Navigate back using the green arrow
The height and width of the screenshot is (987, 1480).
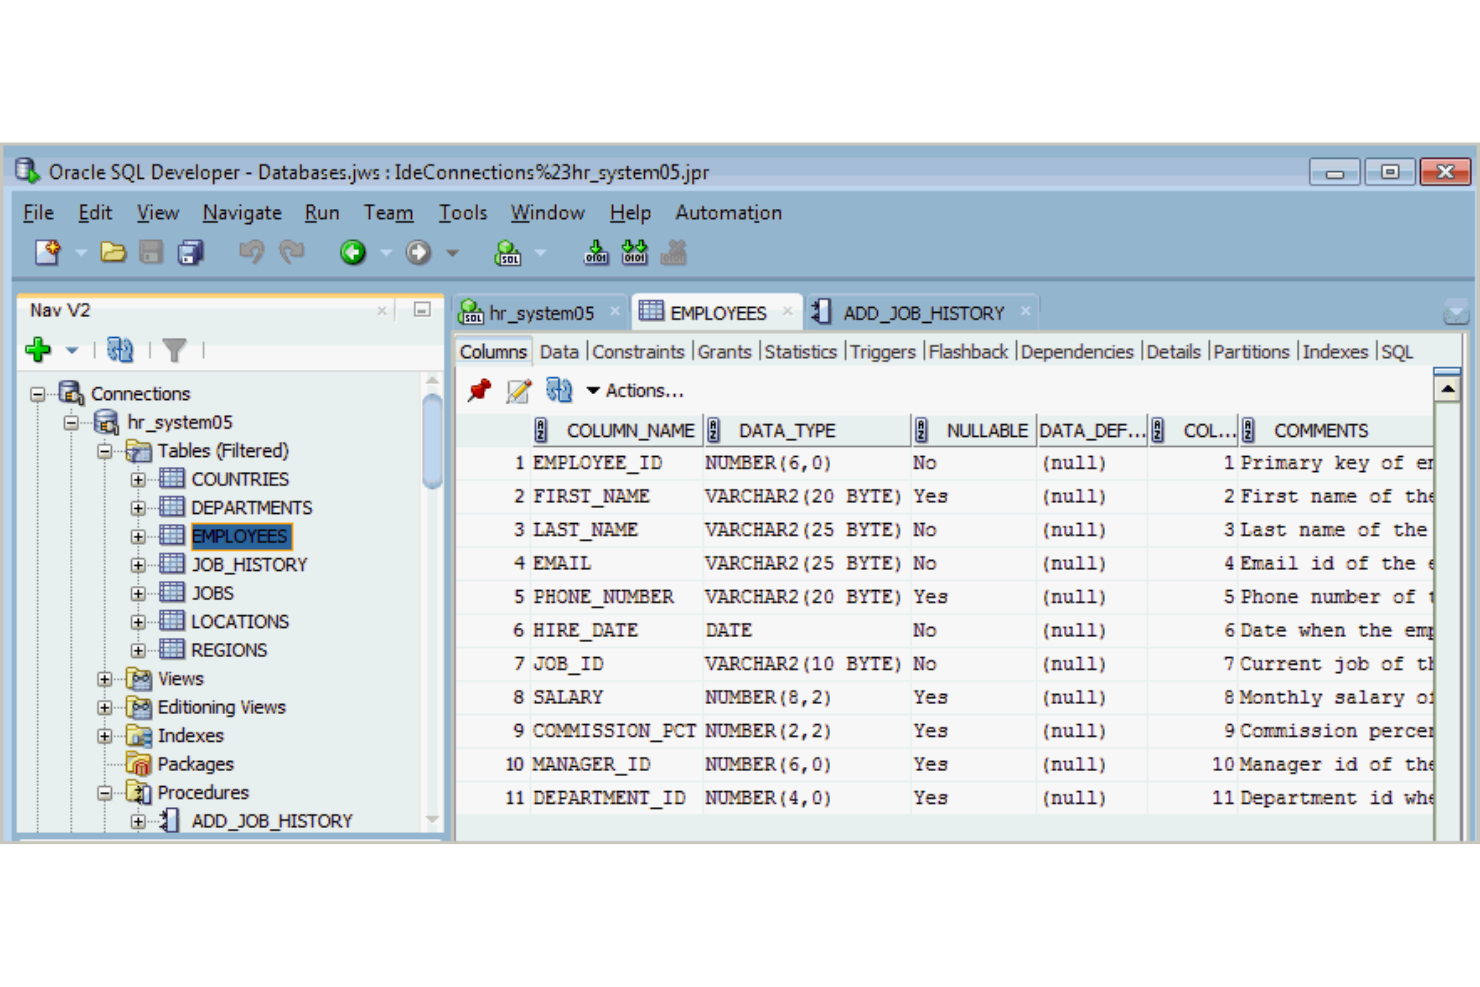coord(352,252)
